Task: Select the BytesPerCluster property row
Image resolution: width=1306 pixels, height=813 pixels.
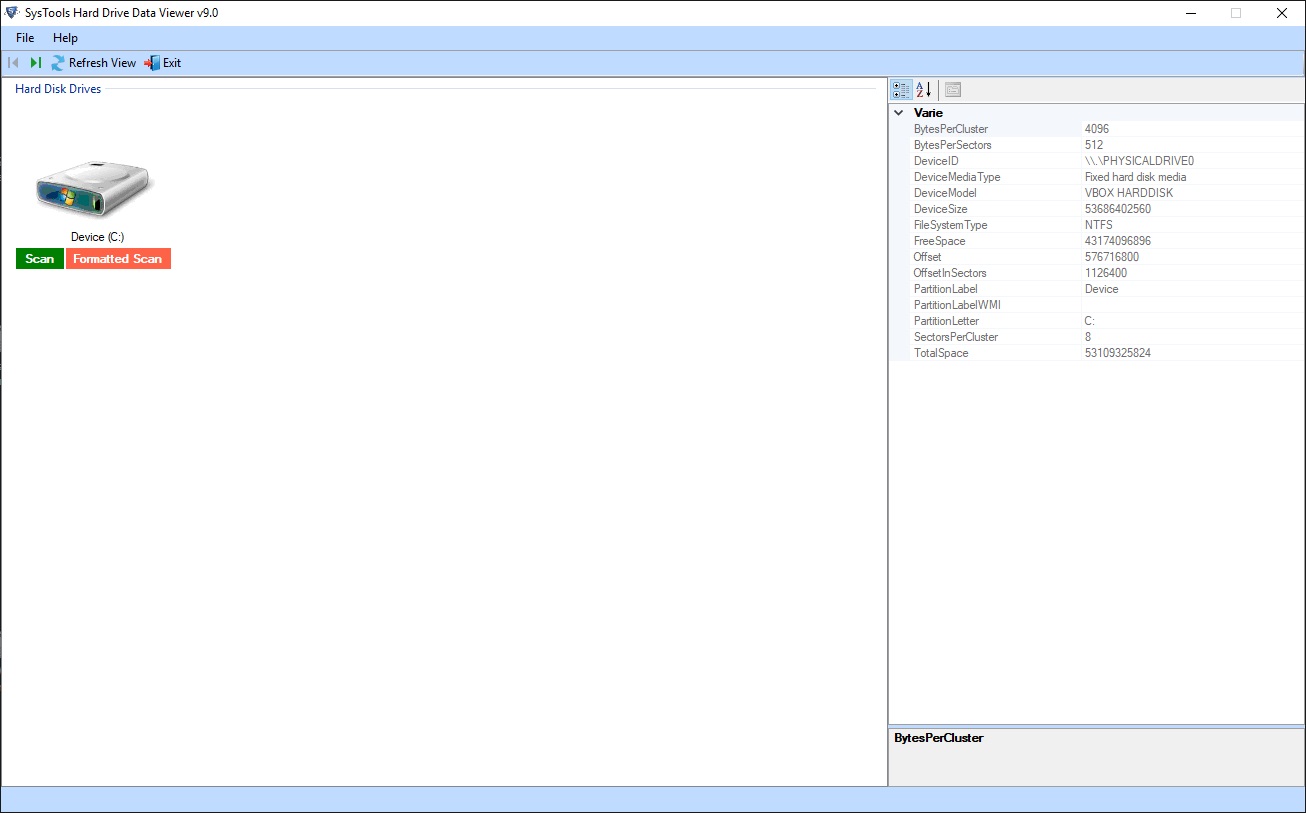Action: click(x=1096, y=129)
